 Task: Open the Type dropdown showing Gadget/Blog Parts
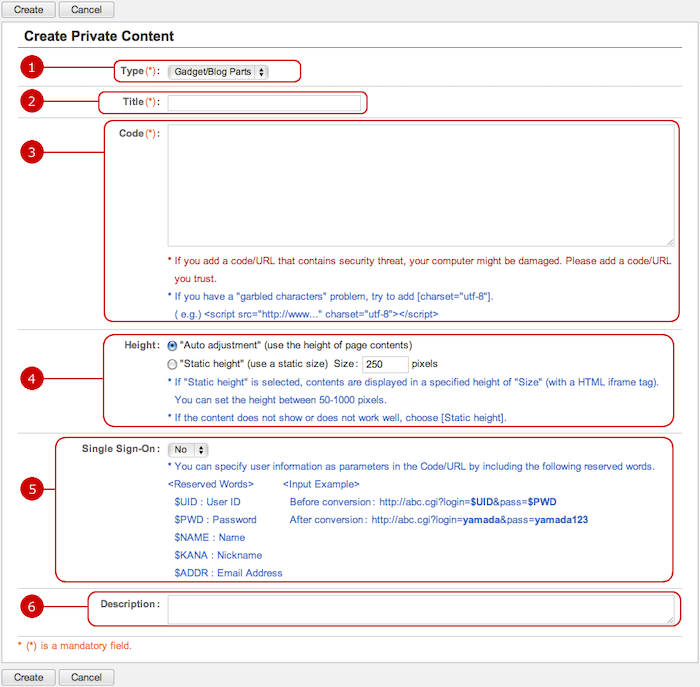click(218, 71)
